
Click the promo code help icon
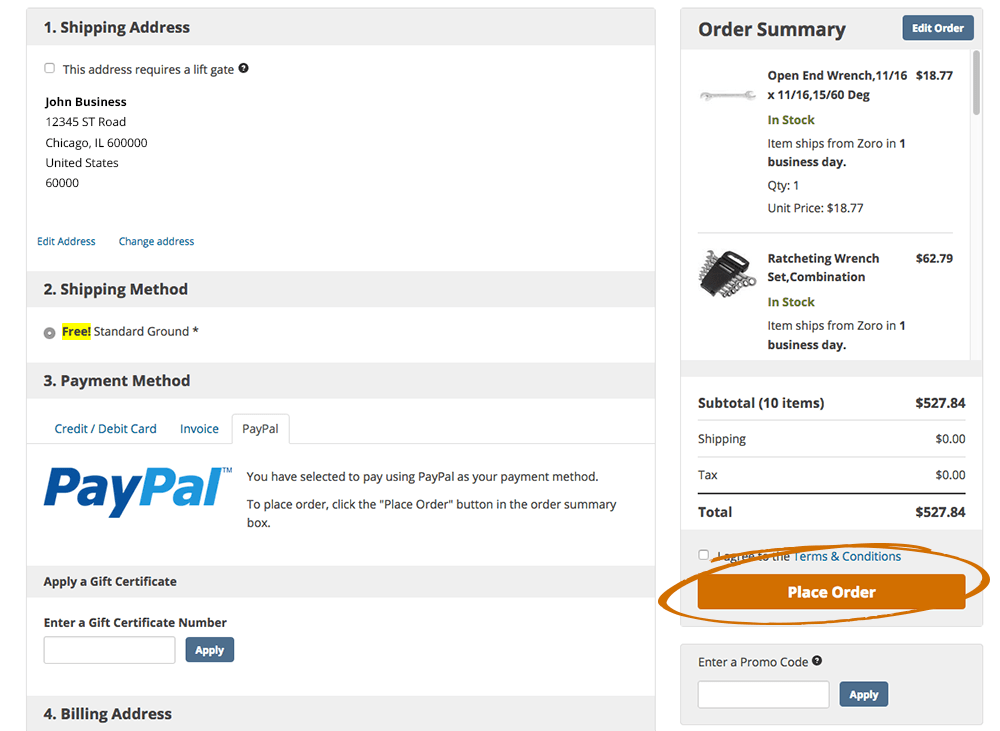(x=817, y=661)
